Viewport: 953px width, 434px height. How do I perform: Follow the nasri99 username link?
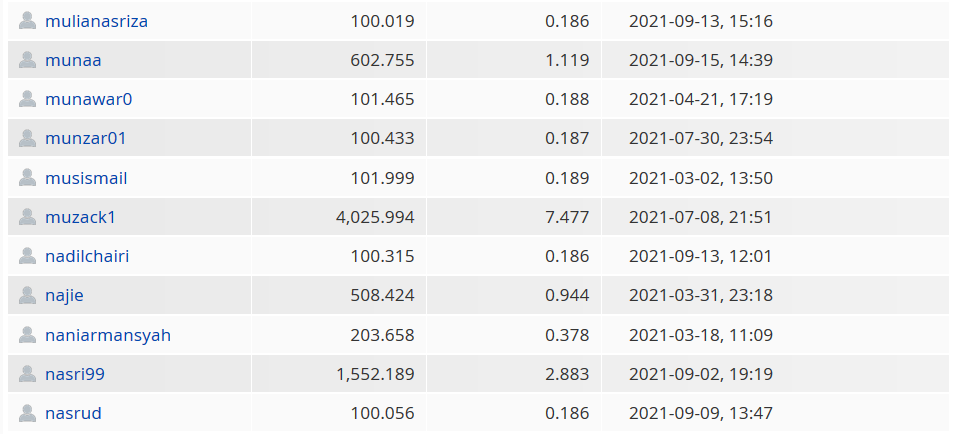click(x=75, y=374)
